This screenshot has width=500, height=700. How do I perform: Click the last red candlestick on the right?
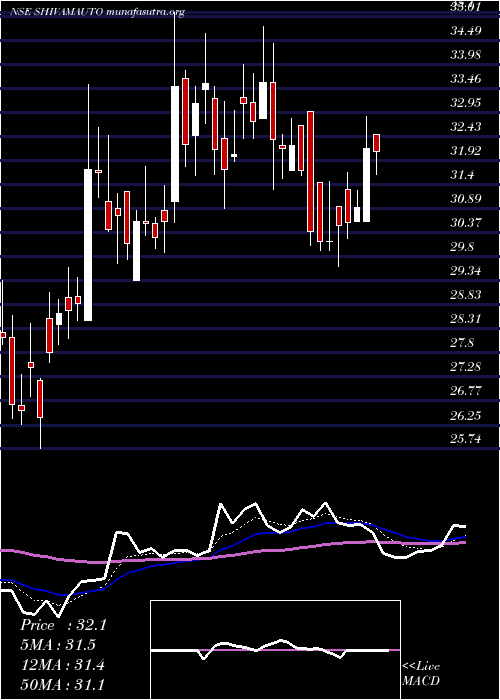pos(376,143)
